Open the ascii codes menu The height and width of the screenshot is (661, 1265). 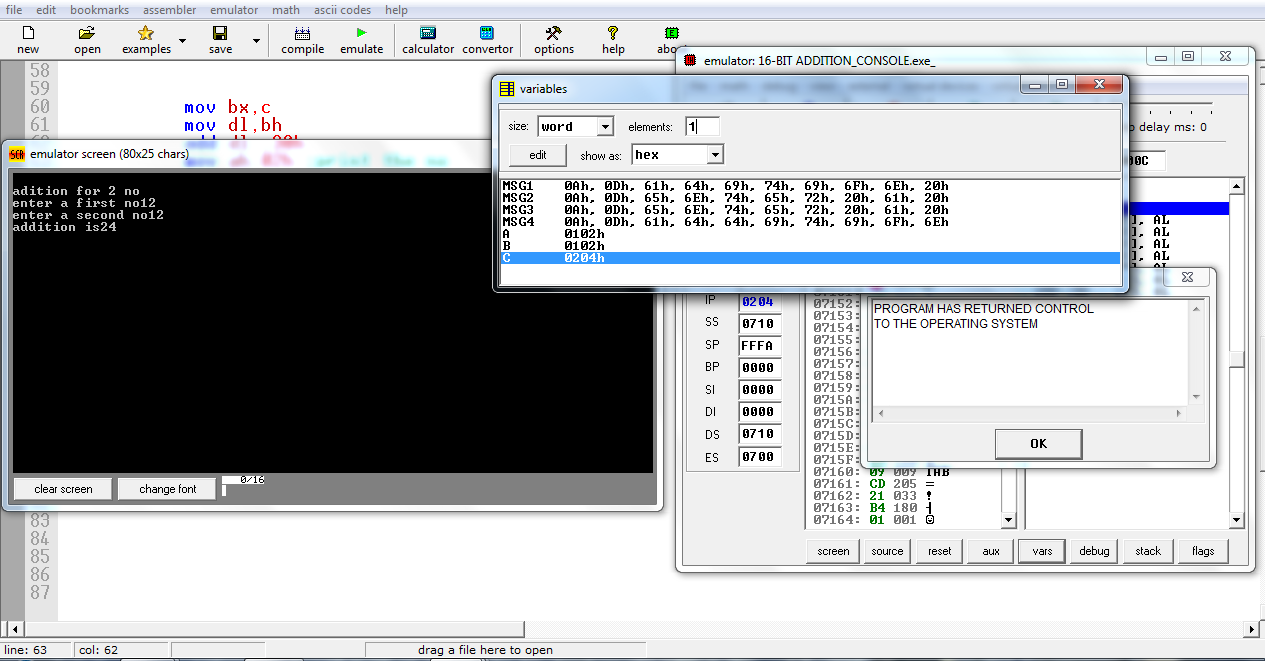coord(342,10)
